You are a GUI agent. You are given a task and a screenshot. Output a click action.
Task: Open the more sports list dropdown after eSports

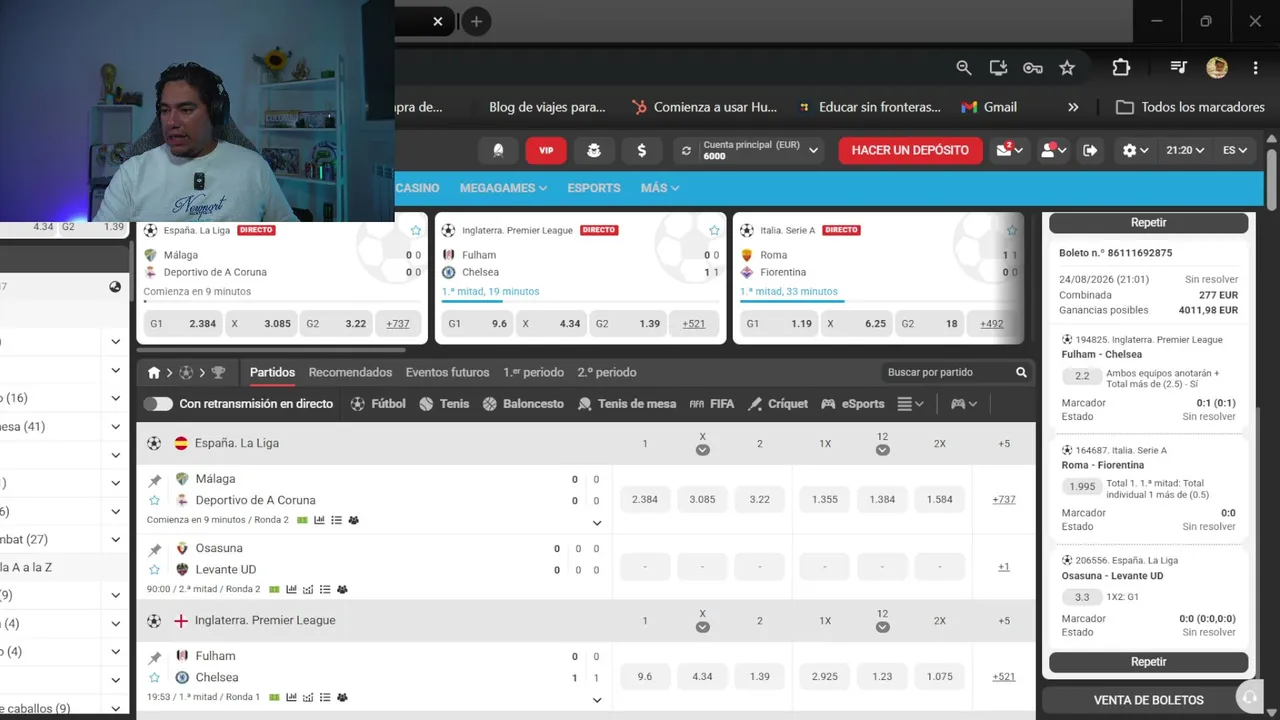point(911,404)
